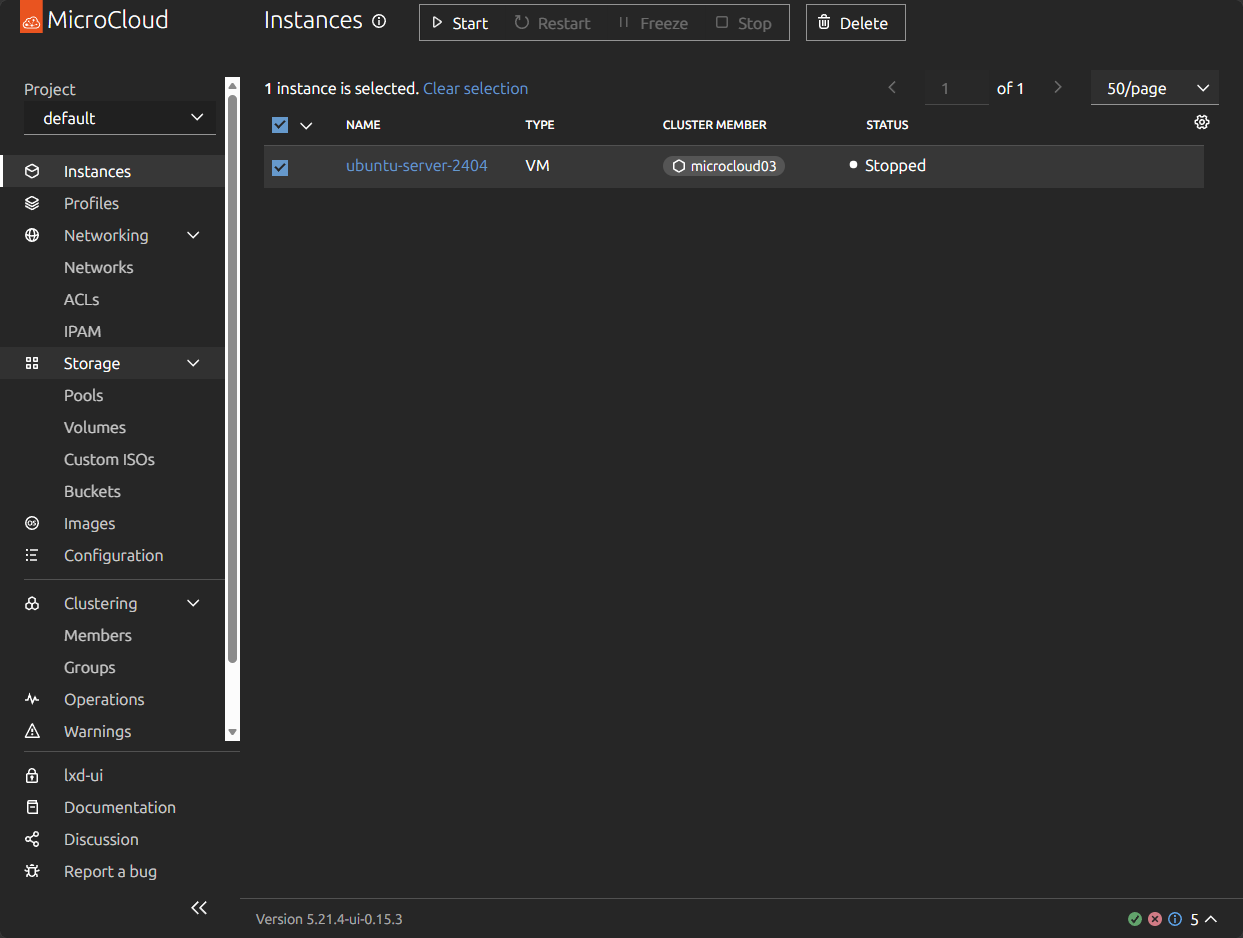Open Instances in the sidebar

pyautogui.click(x=112, y=171)
